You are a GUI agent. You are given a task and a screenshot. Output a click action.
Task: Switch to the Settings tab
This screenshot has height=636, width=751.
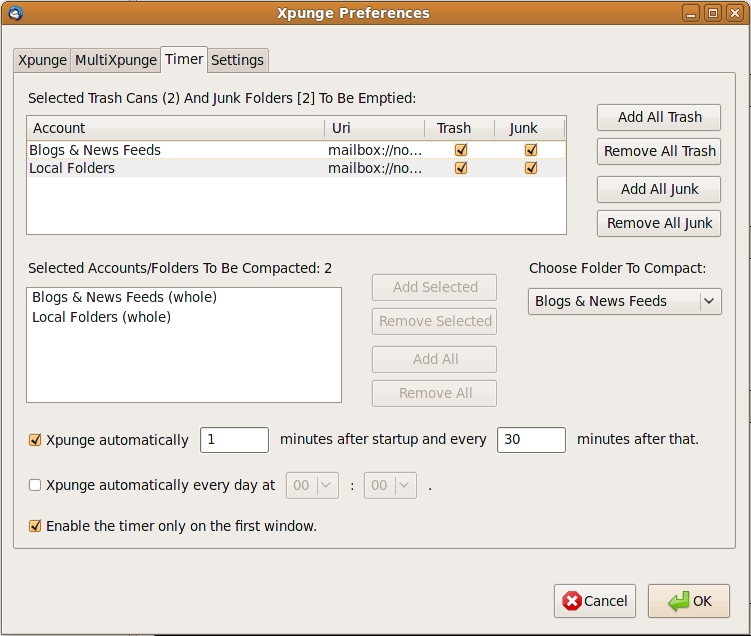237,60
